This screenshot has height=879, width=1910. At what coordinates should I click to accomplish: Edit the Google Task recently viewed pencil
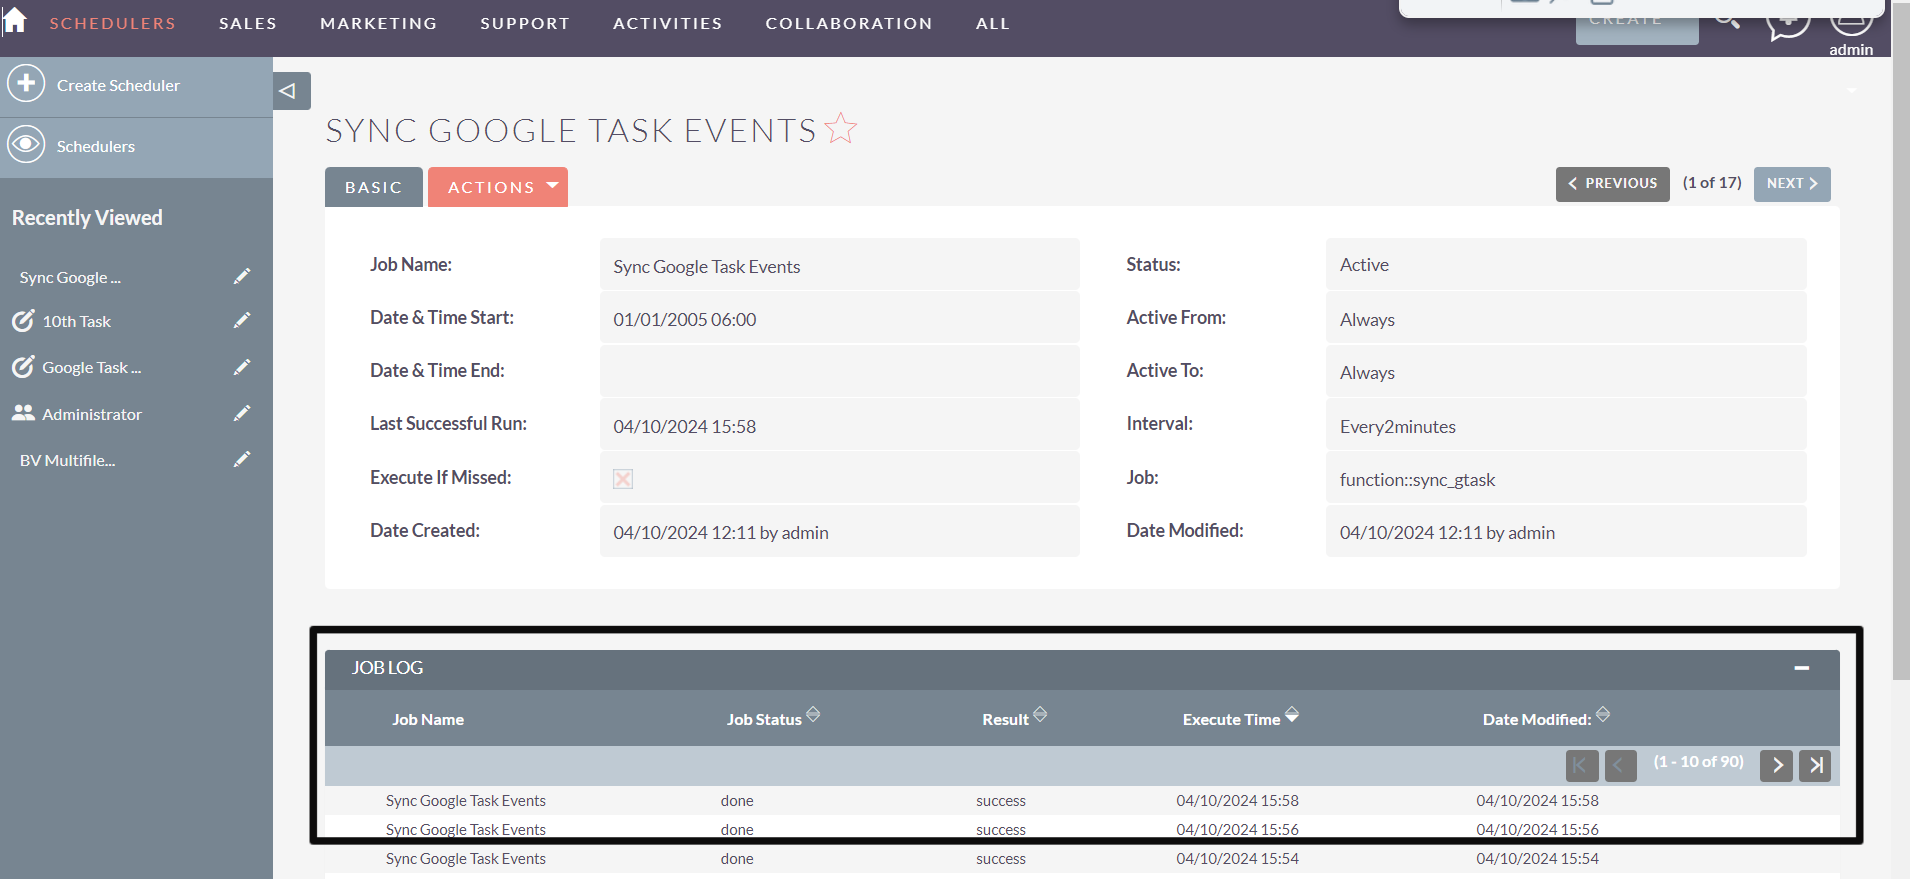[242, 367]
